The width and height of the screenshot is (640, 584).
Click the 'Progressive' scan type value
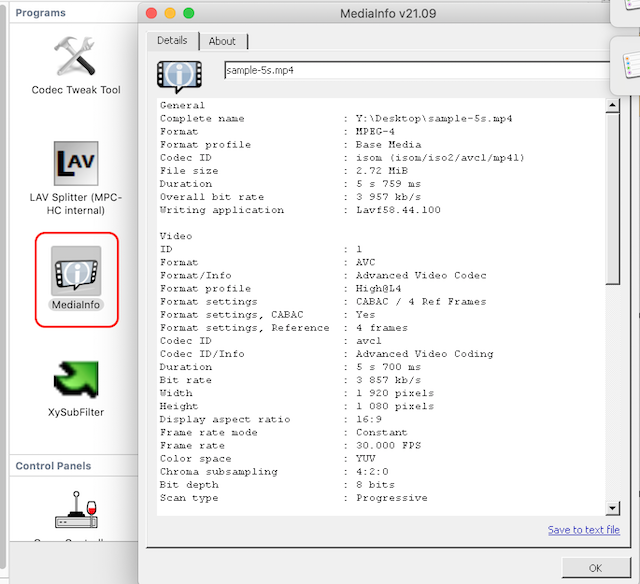click(x=391, y=497)
